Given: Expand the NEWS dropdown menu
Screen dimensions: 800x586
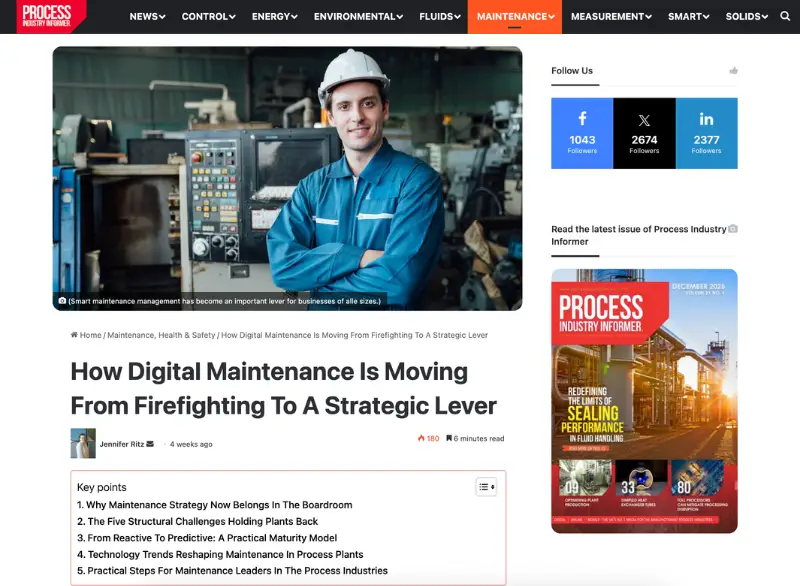Looking at the screenshot, I should pyautogui.click(x=145, y=16).
